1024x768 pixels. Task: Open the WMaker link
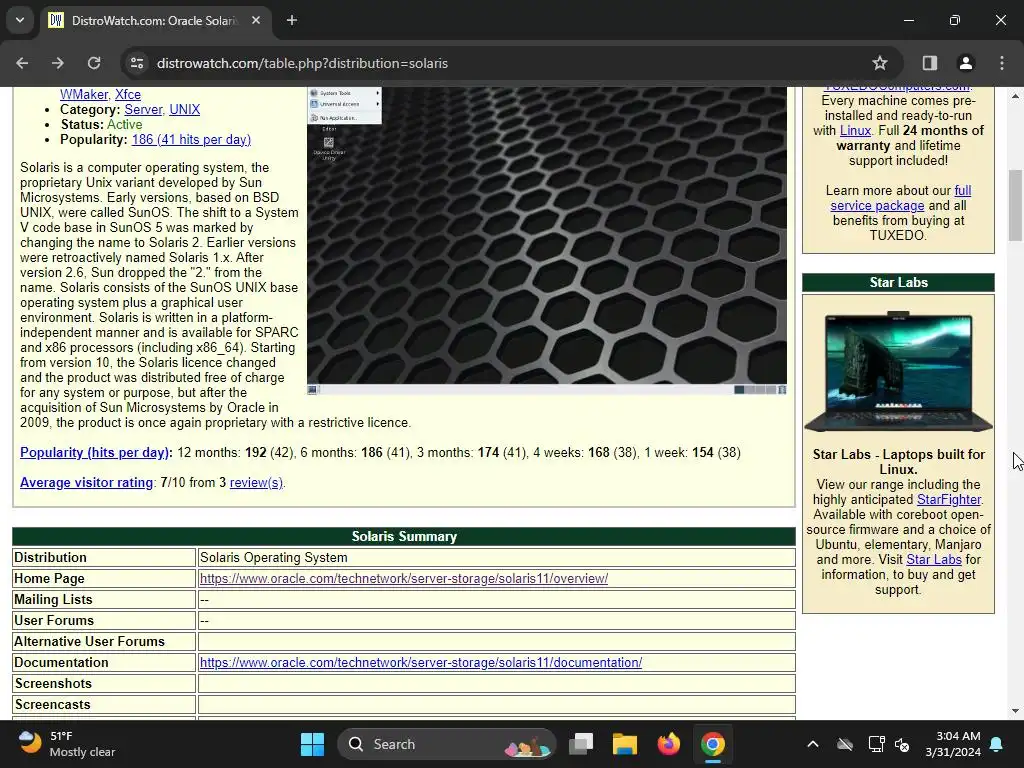click(84, 95)
